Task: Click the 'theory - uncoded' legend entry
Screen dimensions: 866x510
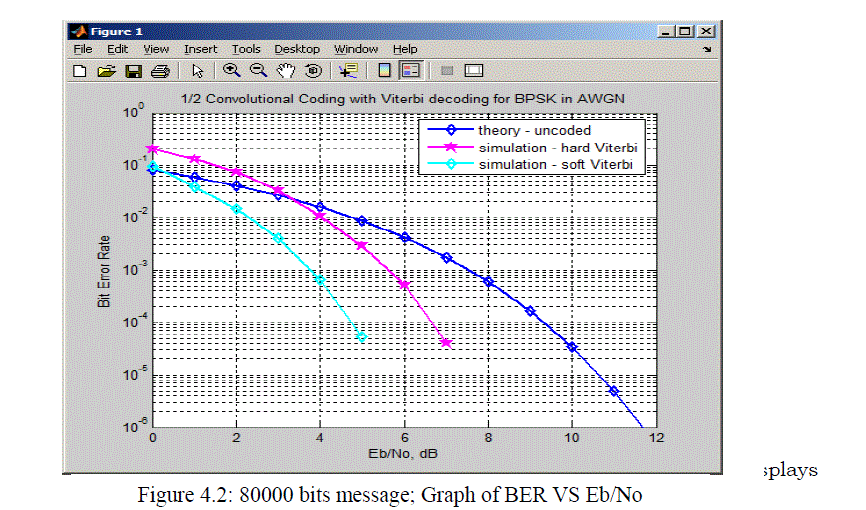Action: (534, 130)
